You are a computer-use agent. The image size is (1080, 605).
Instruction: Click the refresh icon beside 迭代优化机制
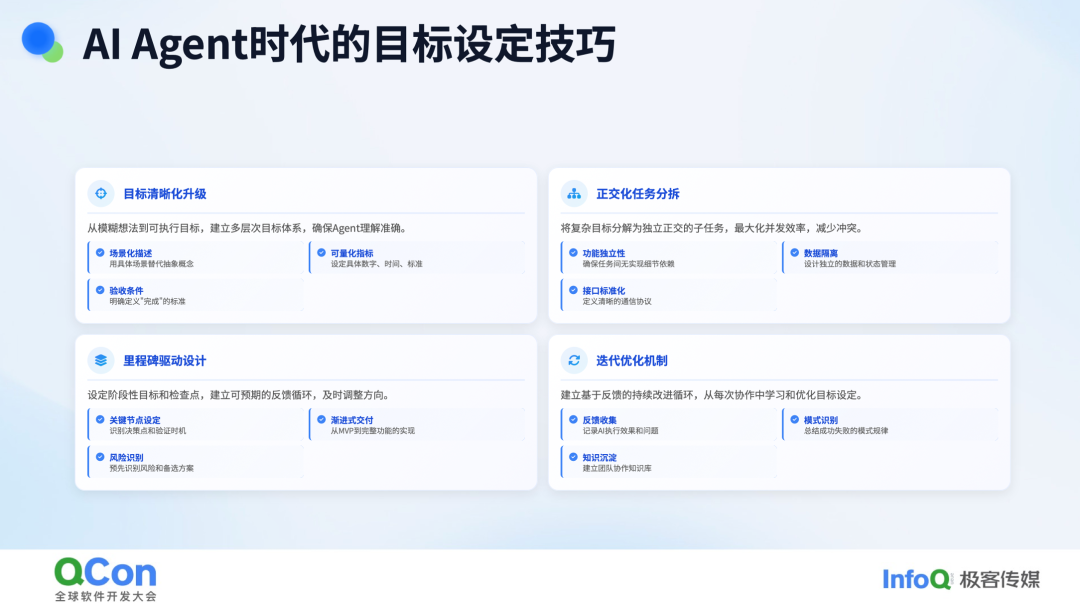(574, 360)
